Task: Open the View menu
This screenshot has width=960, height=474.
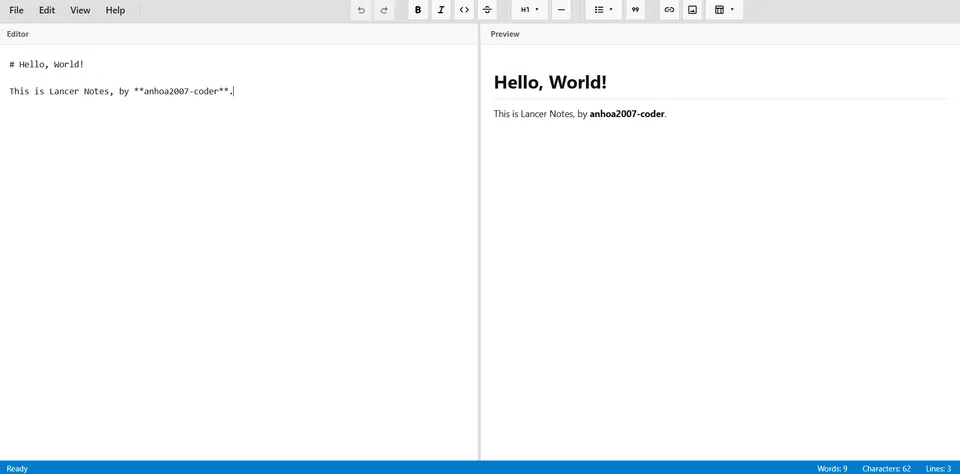Action: tap(80, 10)
